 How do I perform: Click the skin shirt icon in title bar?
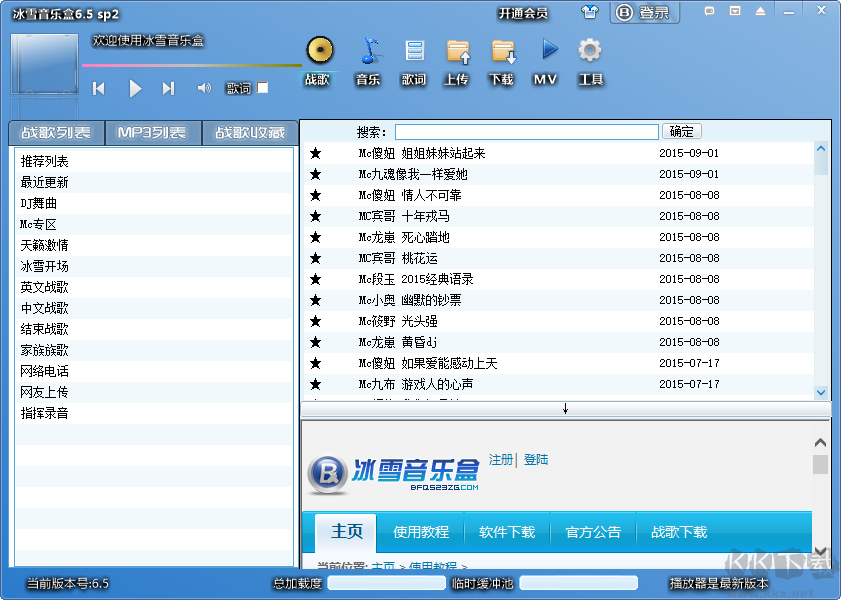click(590, 13)
